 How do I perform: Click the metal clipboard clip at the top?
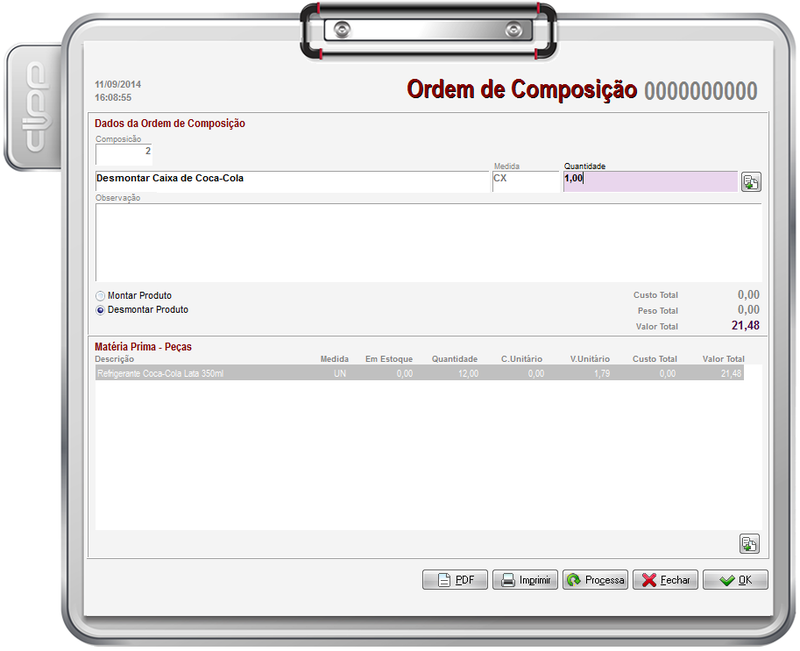pyautogui.click(x=428, y=30)
